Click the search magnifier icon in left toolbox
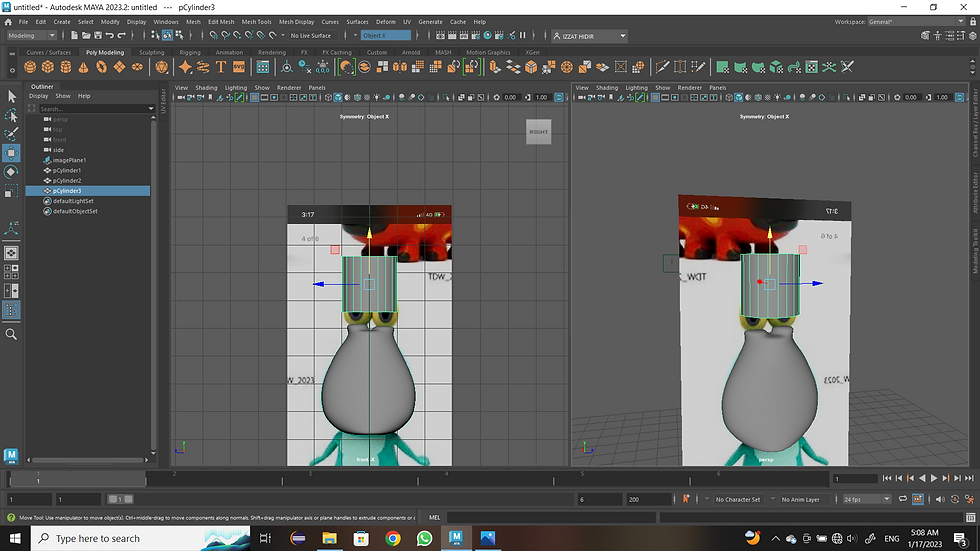Screen dimensions: 980x551 (11, 335)
